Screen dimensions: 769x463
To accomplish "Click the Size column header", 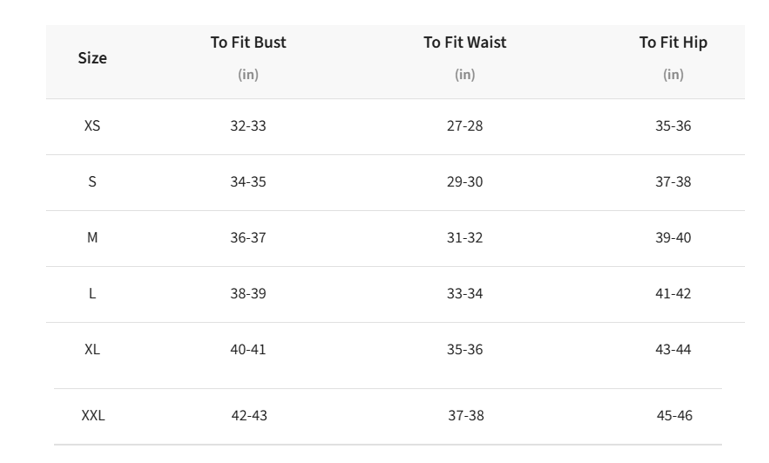I will 92,58.
